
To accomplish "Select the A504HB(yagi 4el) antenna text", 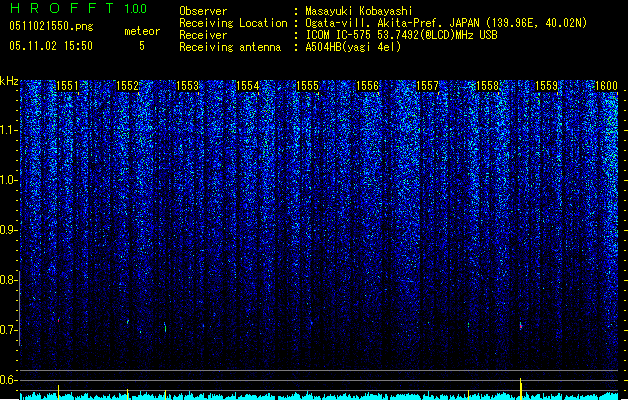I will coord(353,47).
